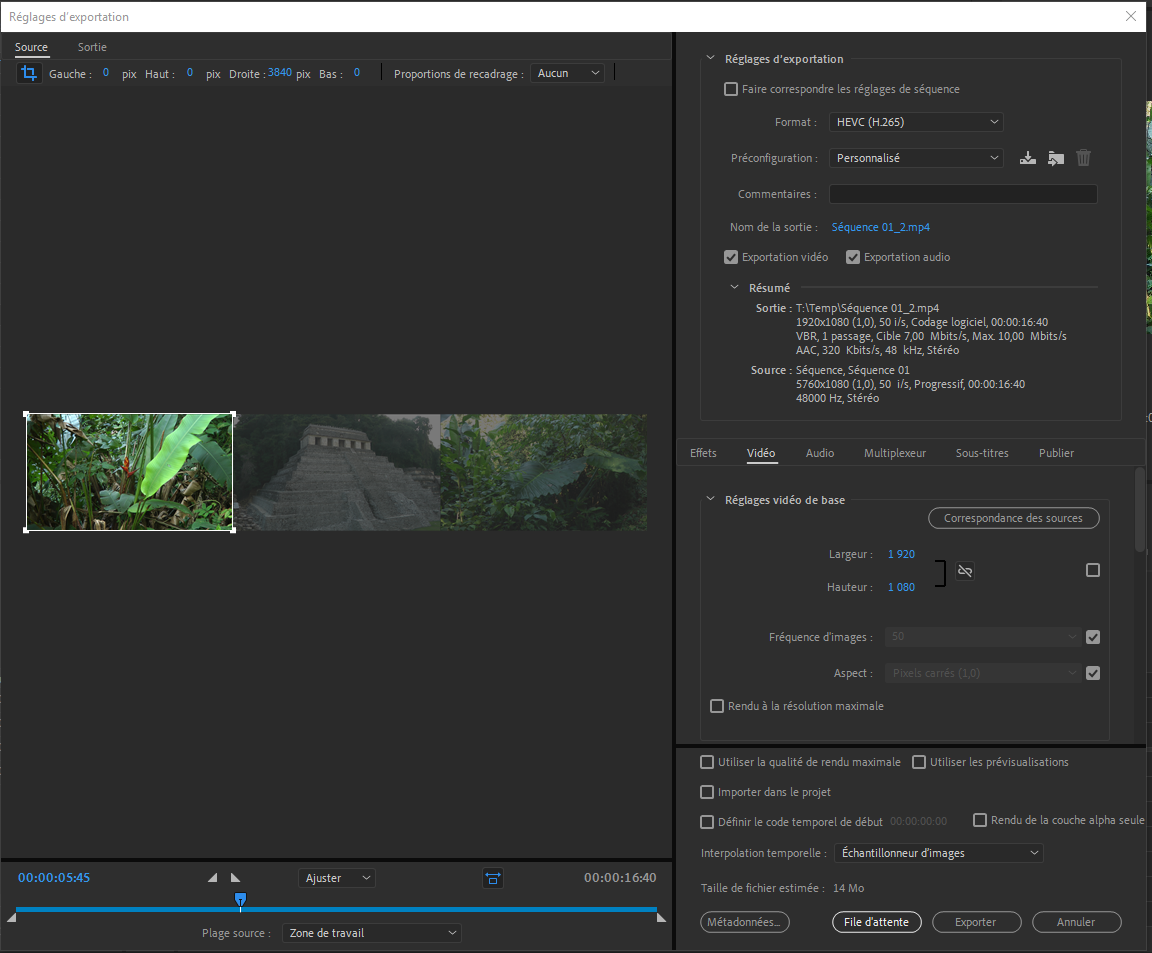The width and height of the screenshot is (1152, 953).
Task: Uncheck the Aspect match source checkbox
Action: [x=1093, y=673]
